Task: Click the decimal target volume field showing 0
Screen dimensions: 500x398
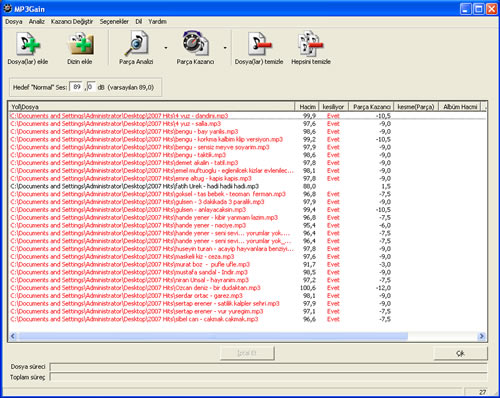Action: point(91,87)
